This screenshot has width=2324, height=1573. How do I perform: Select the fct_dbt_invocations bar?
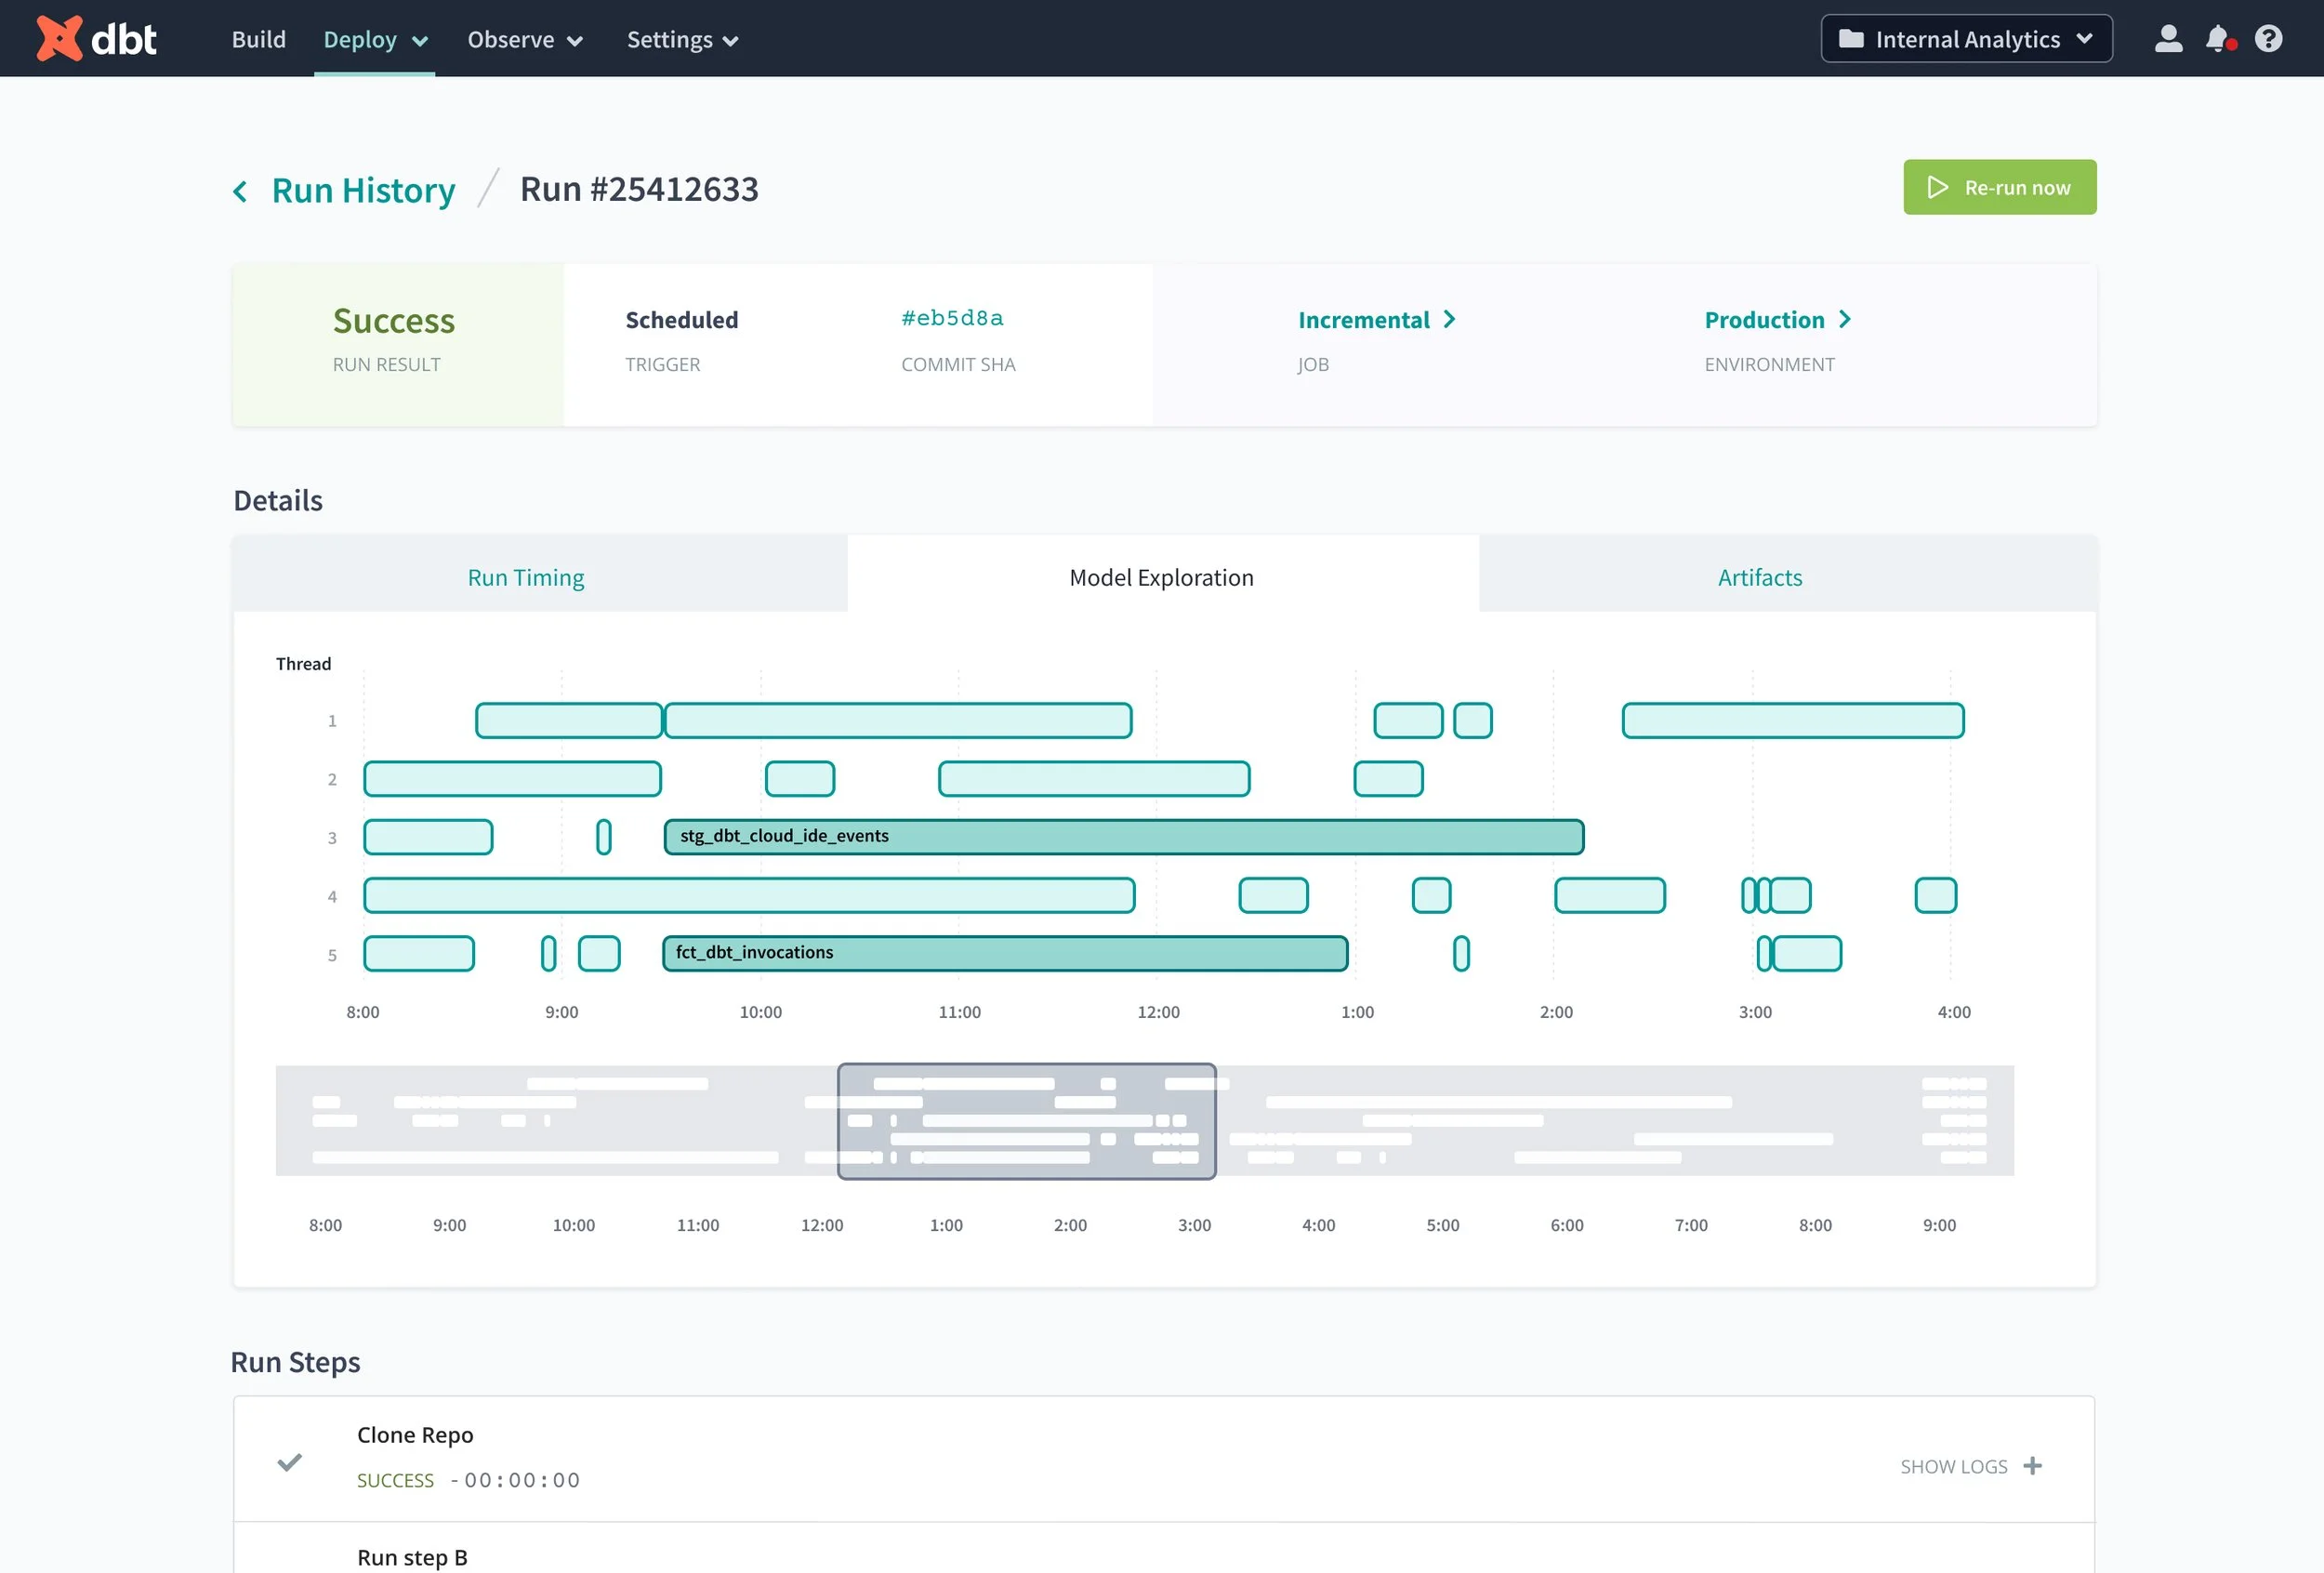click(1005, 953)
